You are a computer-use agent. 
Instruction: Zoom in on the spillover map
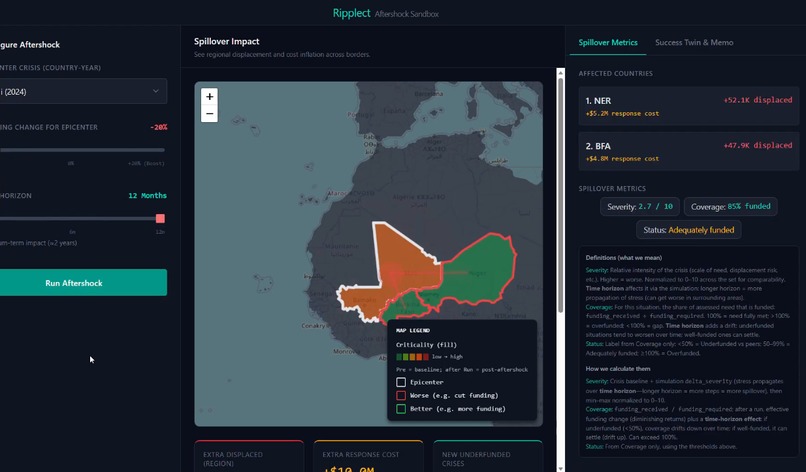pos(209,97)
